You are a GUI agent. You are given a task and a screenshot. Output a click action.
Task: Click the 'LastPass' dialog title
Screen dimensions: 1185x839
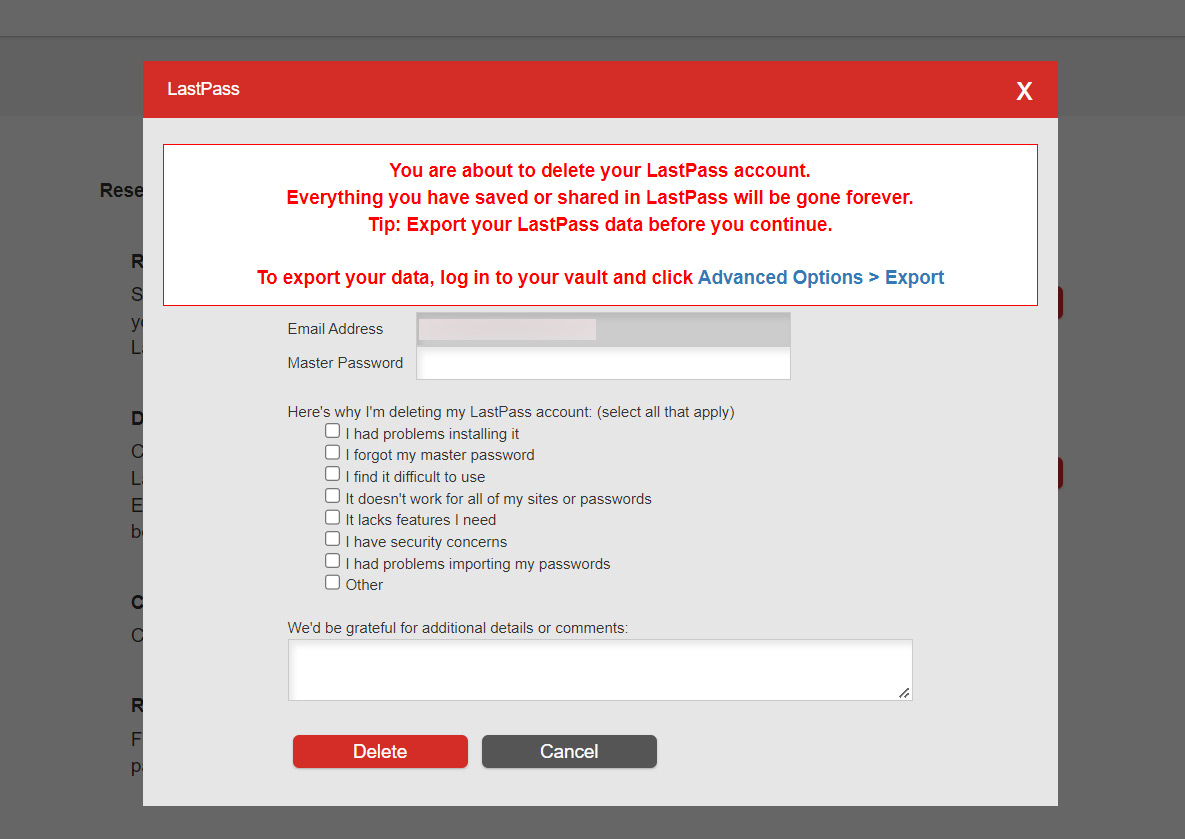[203, 89]
